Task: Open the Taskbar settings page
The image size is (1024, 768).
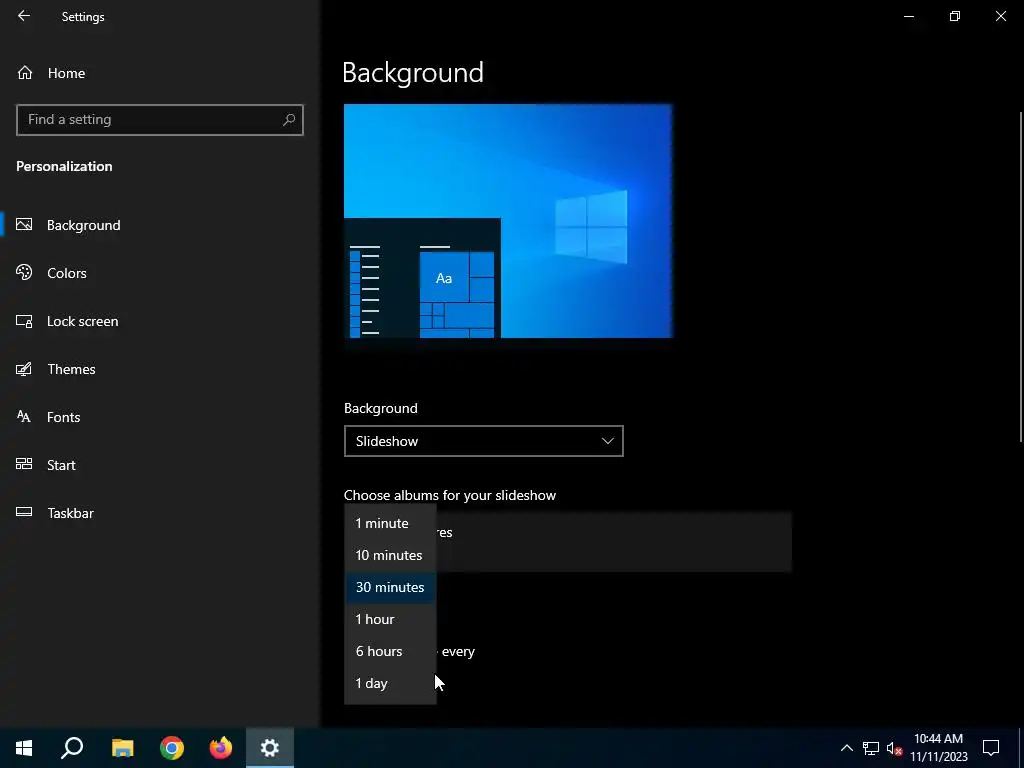Action: click(159, 513)
